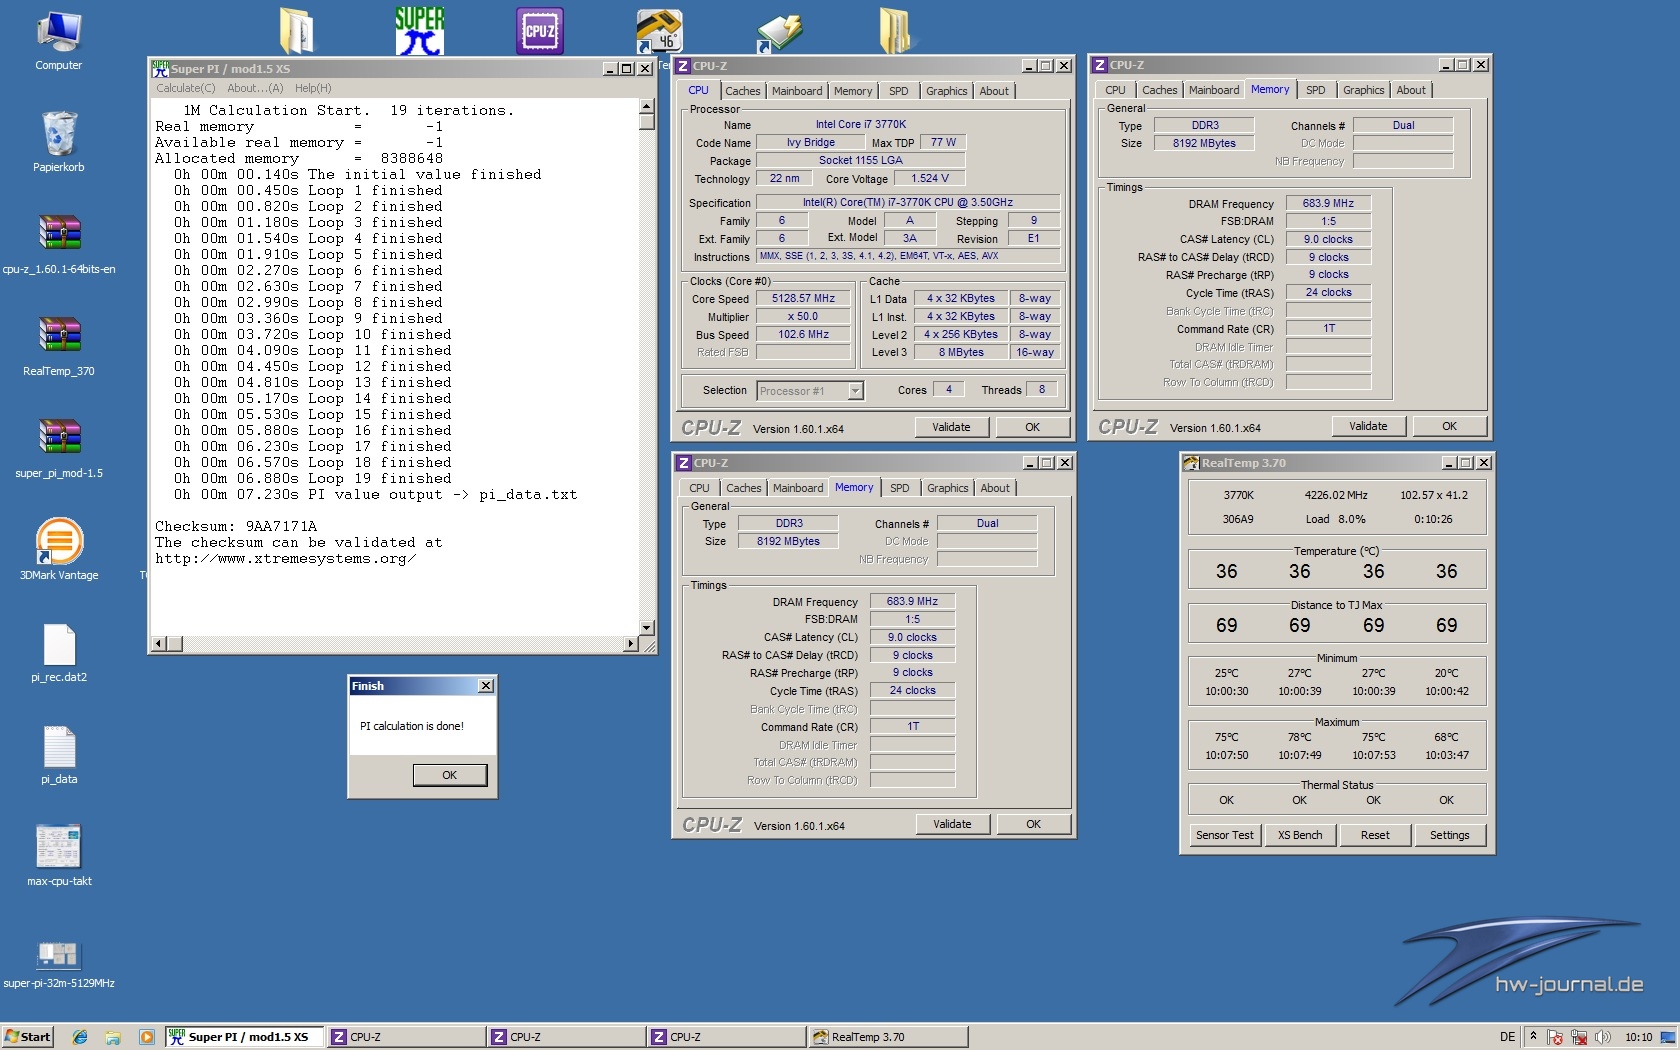Click Super PI vertical scrollbar down arrow
This screenshot has height=1050, width=1680.
tap(647, 628)
